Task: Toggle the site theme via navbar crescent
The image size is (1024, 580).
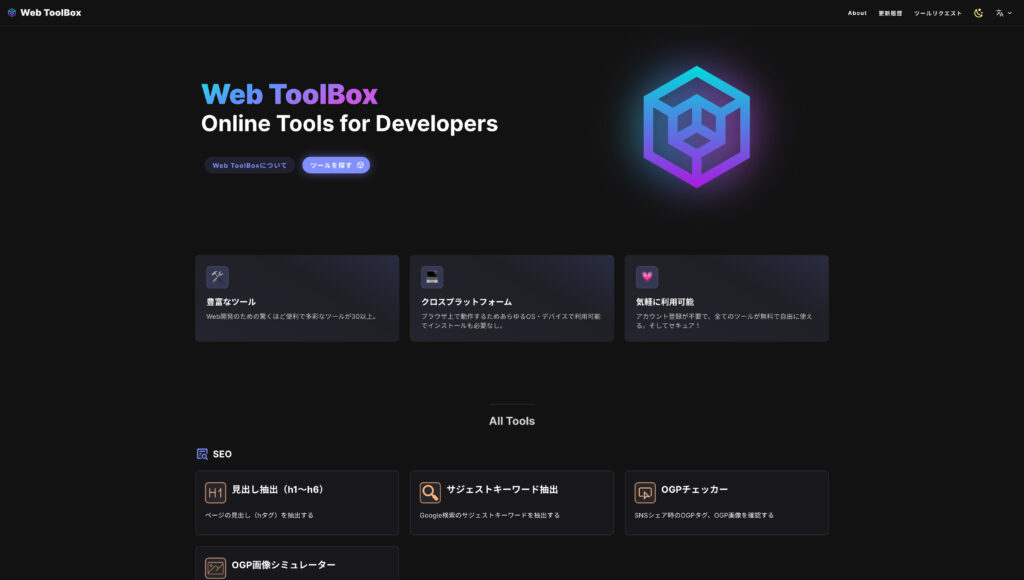Action: (978, 12)
